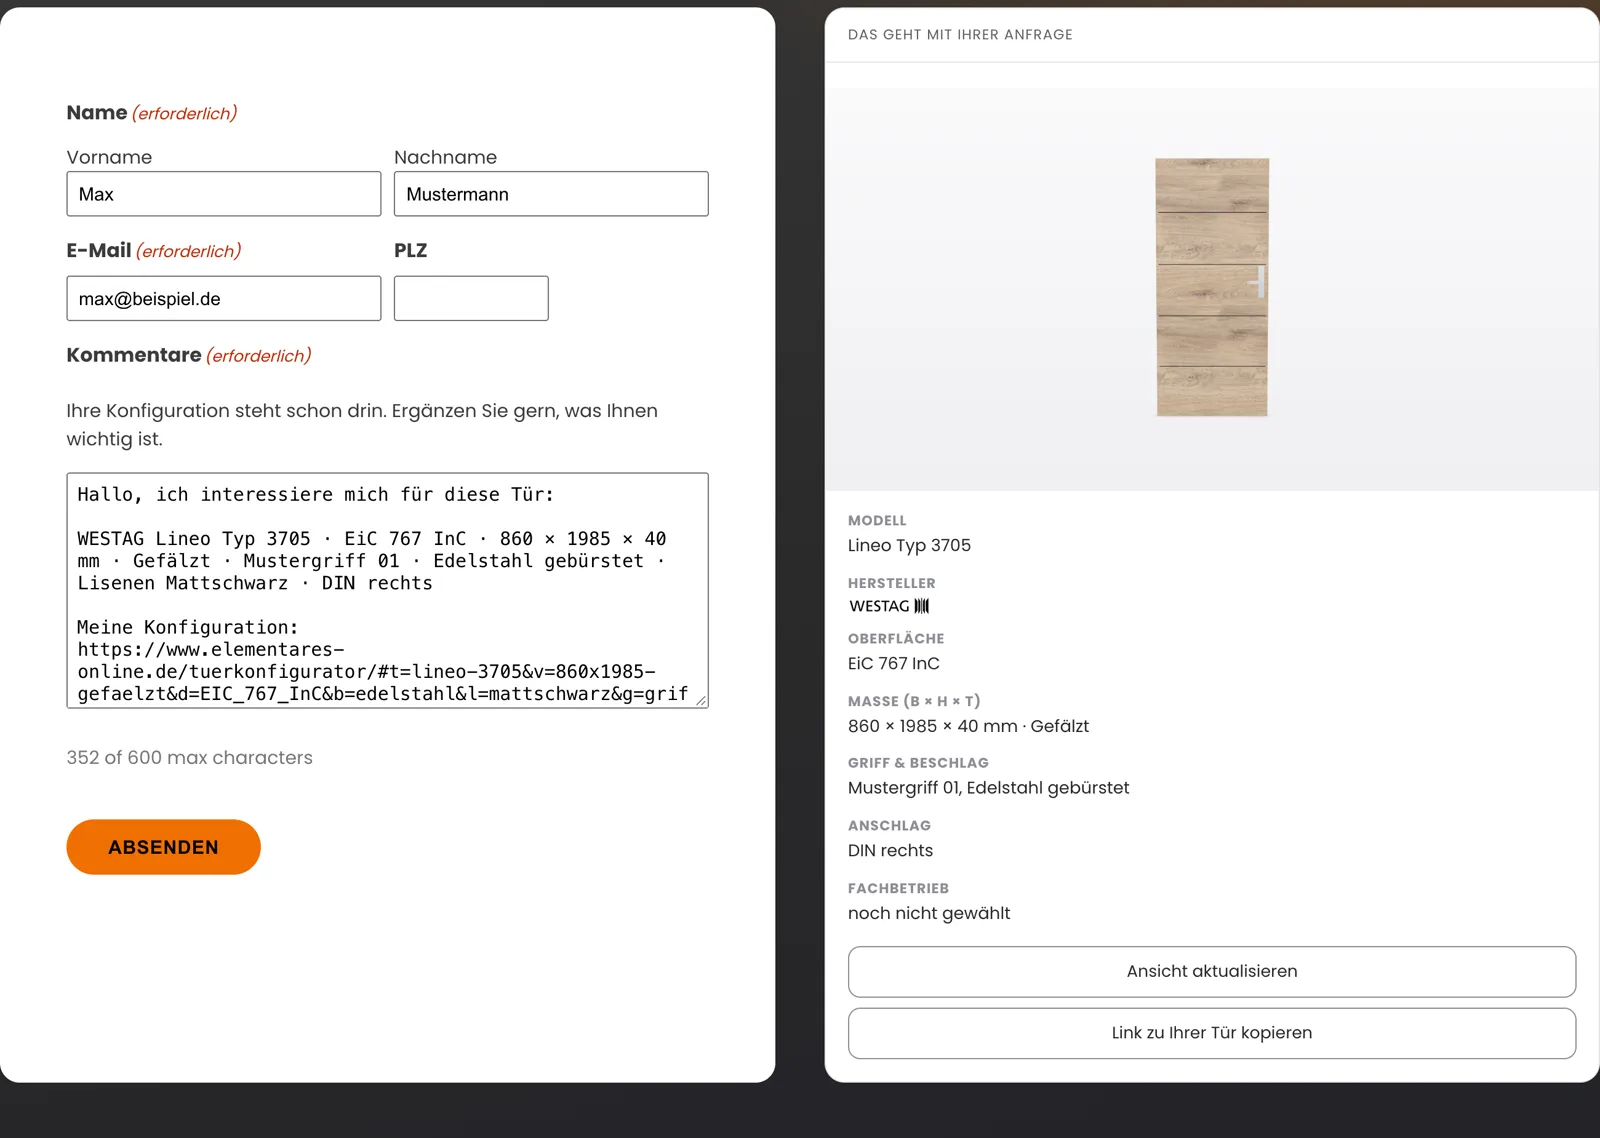Image resolution: width=1600 pixels, height=1138 pixels.
Task: Click the empty PLZ input field
Action: click(x=471, y=298)
